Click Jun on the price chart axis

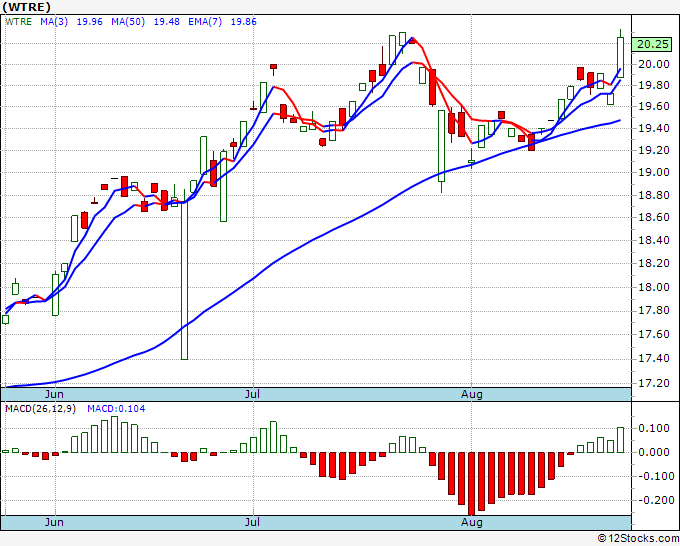pyautogui.click(x=54, y=394)
